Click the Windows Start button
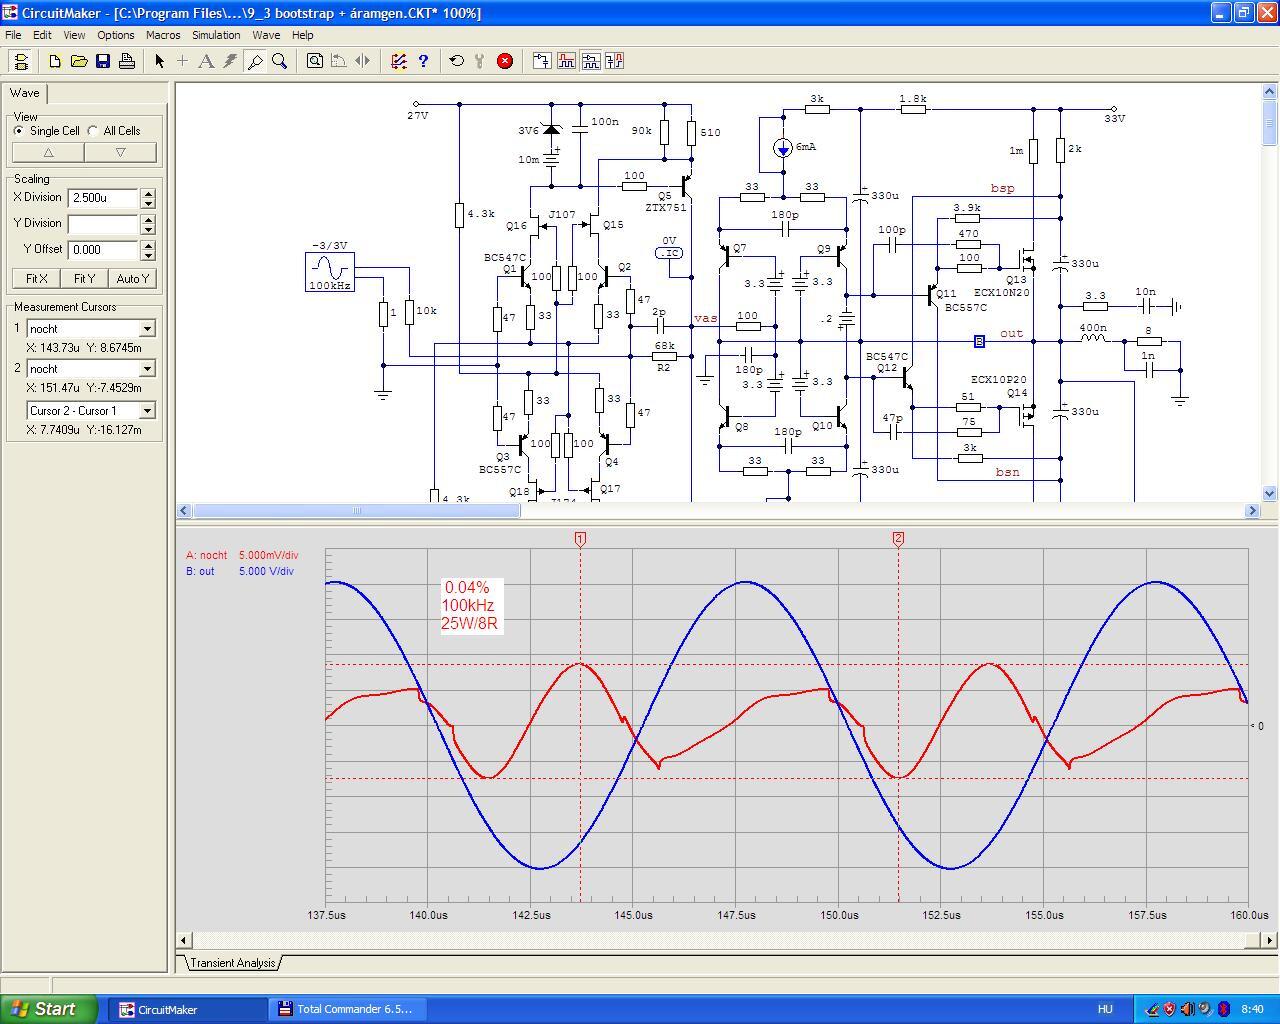Image resolution: width=1280 pixels, height=1024 pixels. click(49, 1009)
